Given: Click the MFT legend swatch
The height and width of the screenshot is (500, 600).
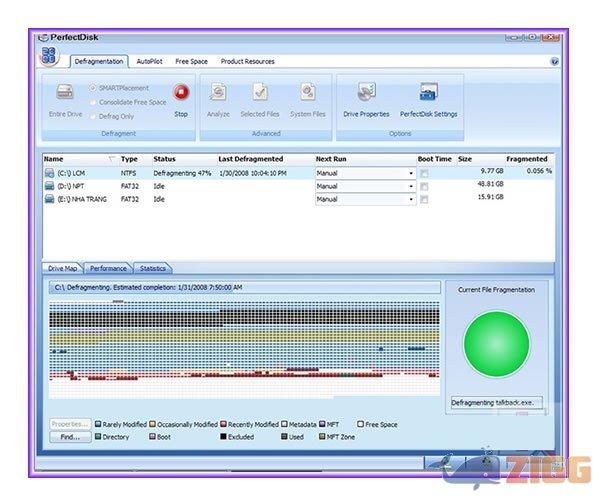Looking at the screenshot, I should (322, 424).
